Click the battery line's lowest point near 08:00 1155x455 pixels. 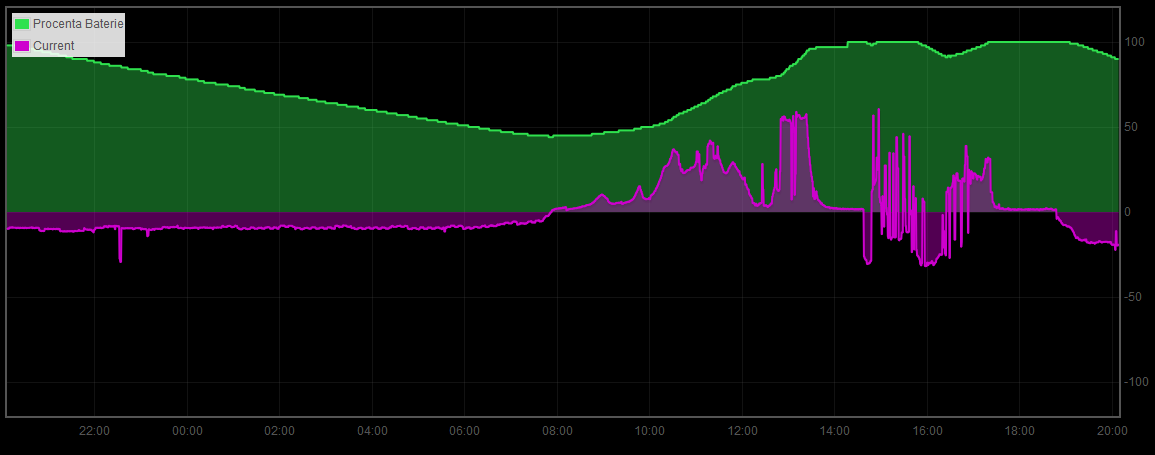coord(550,135)
